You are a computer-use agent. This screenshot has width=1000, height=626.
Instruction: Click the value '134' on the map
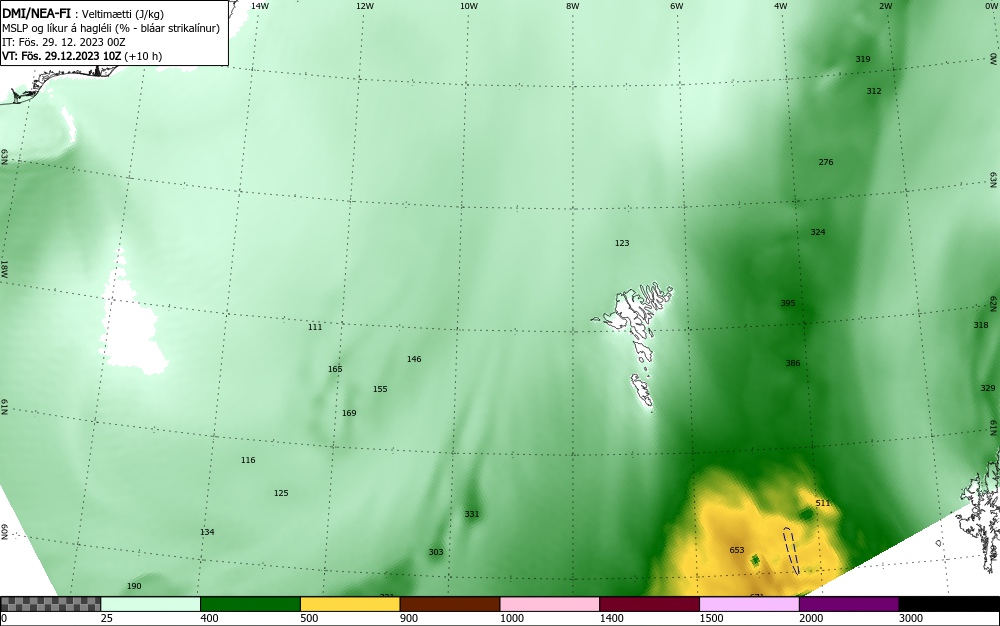pos(207,532)
